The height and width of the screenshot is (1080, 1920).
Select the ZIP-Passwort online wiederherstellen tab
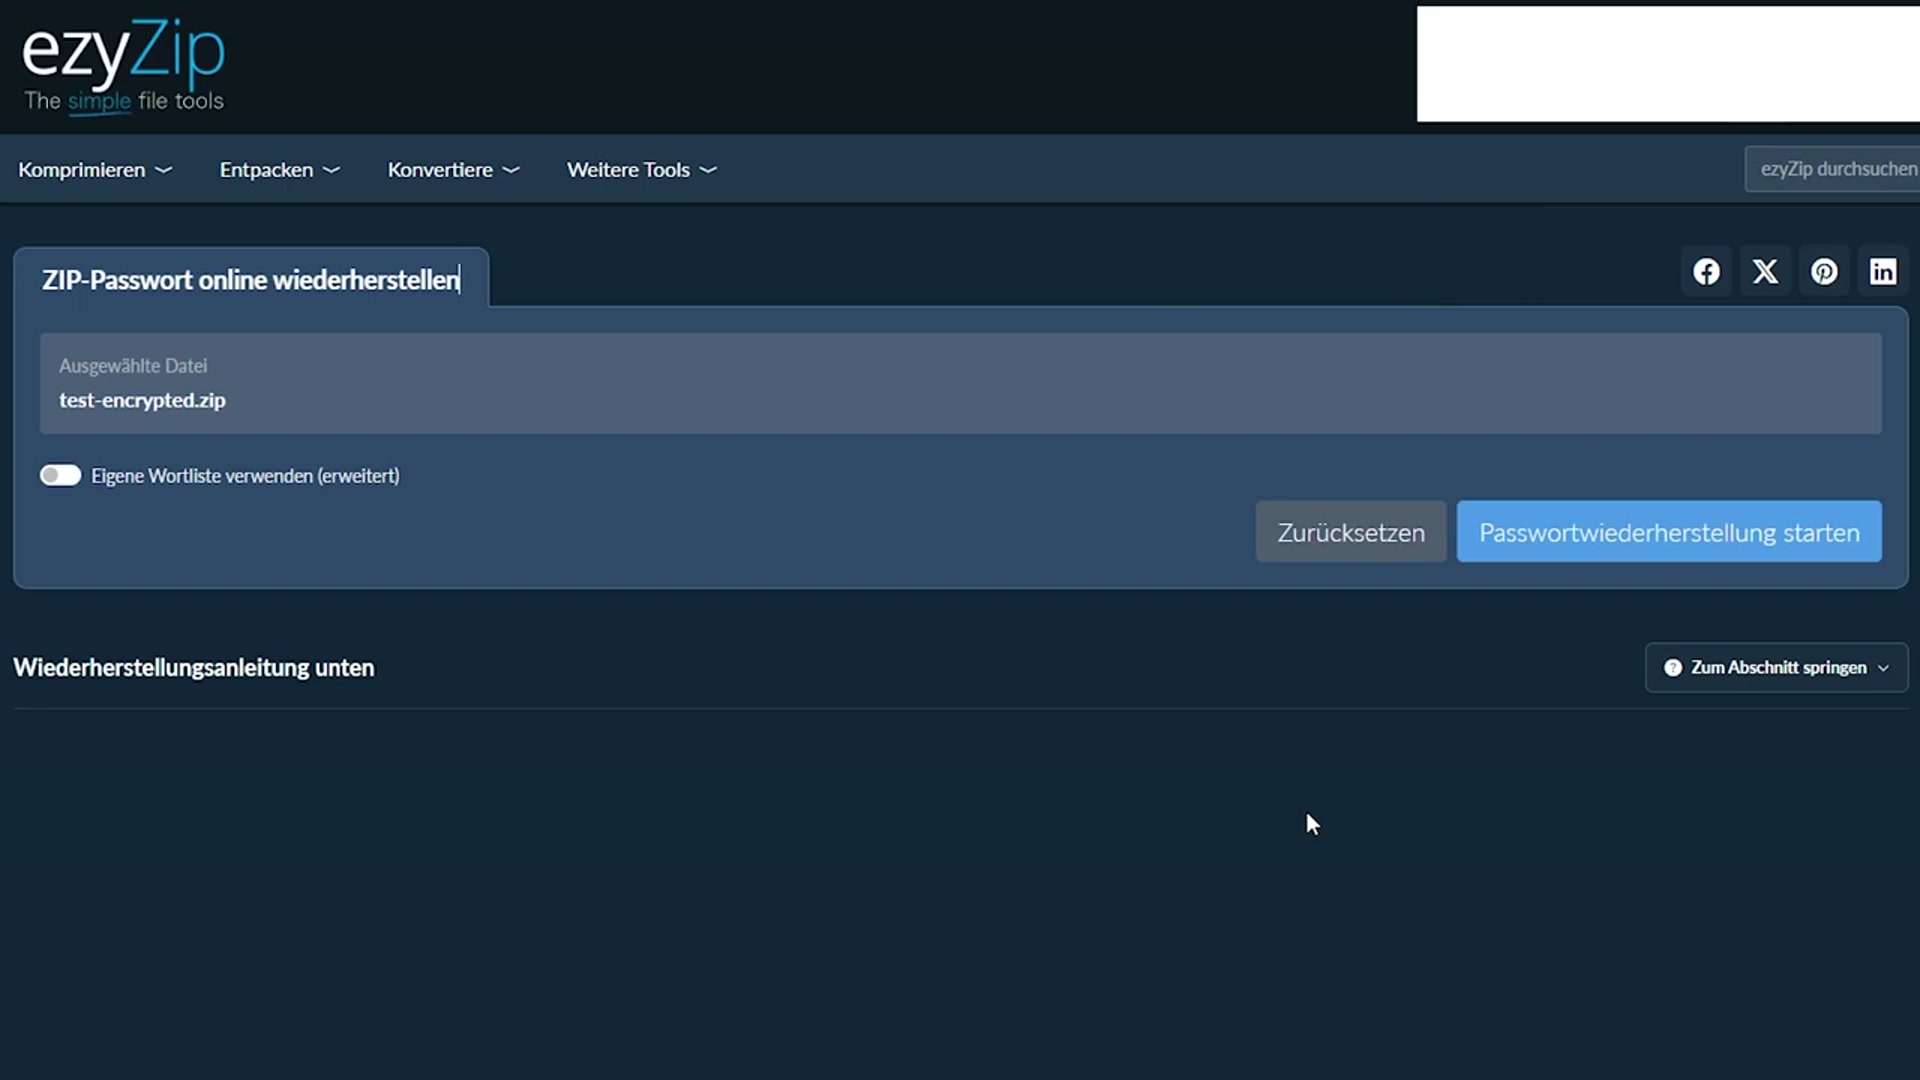pos(251,279)
